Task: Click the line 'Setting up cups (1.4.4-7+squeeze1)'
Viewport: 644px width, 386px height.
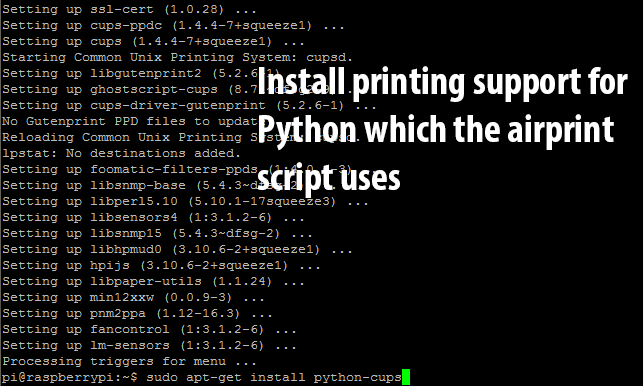Action: (x=153, y=41)
